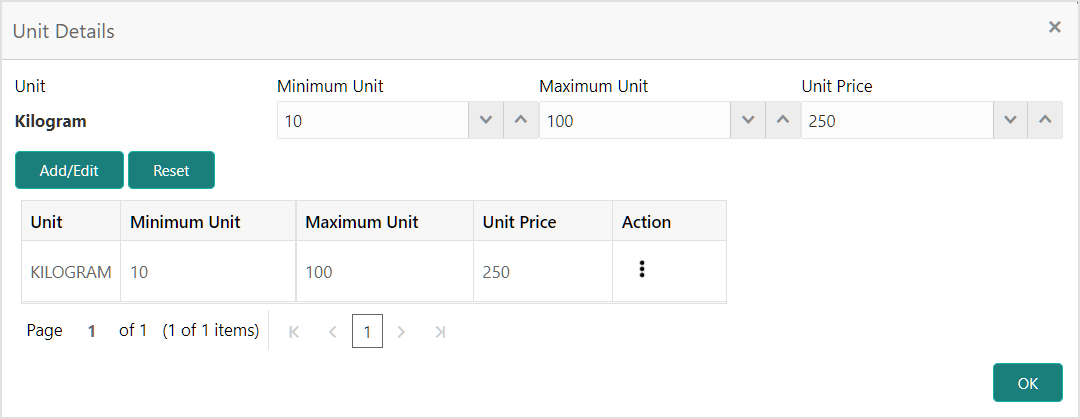Open the three-dot Action menu for KILOGRAM
Viewport: 1080px width, 419px height.
642,270
